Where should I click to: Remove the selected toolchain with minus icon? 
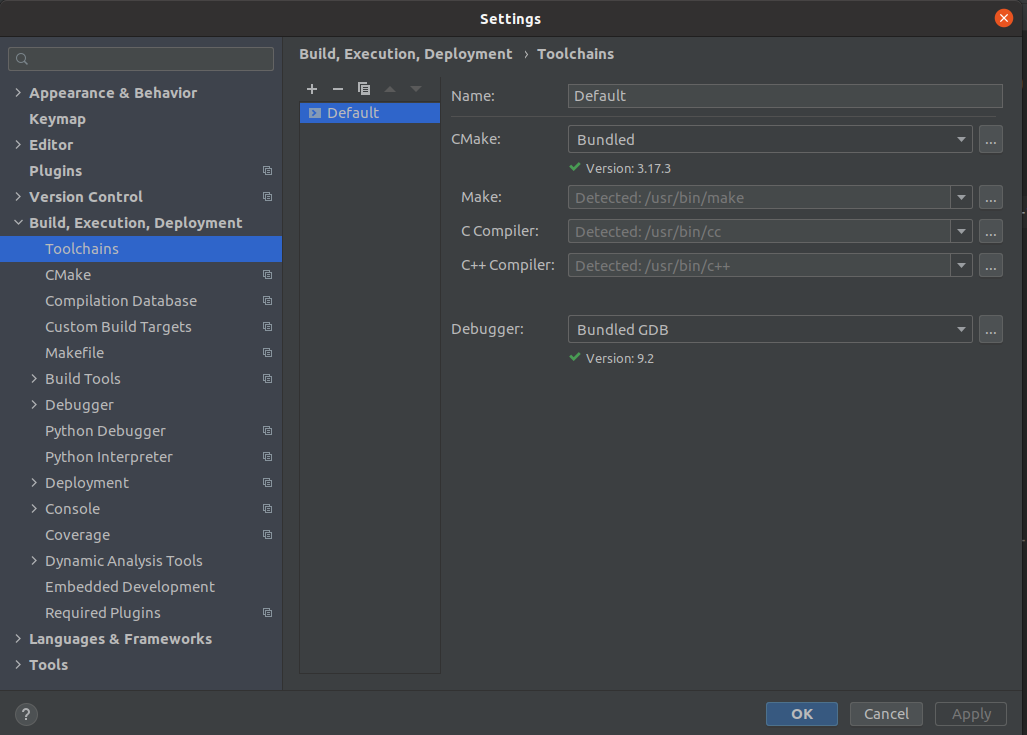click(338, 88)
